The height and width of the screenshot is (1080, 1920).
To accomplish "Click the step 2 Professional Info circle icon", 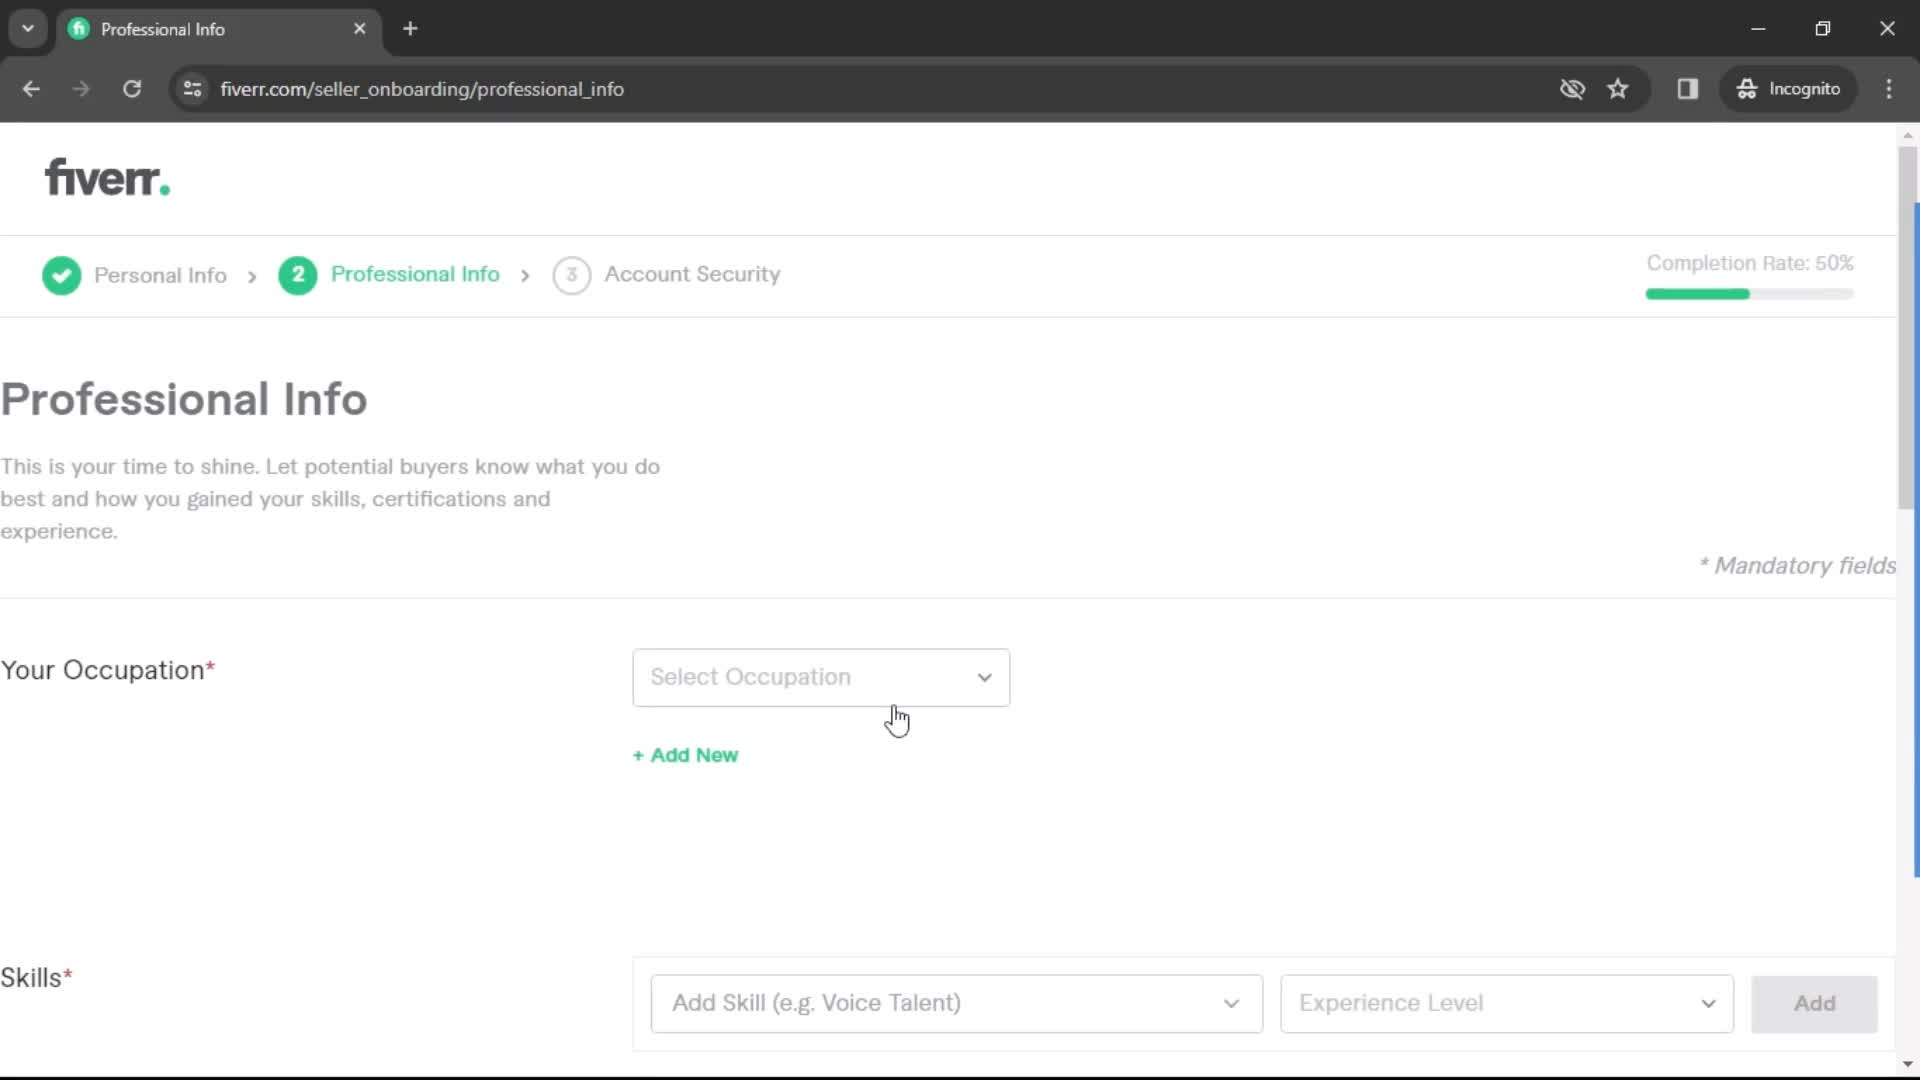I will (x=297, y=274).
